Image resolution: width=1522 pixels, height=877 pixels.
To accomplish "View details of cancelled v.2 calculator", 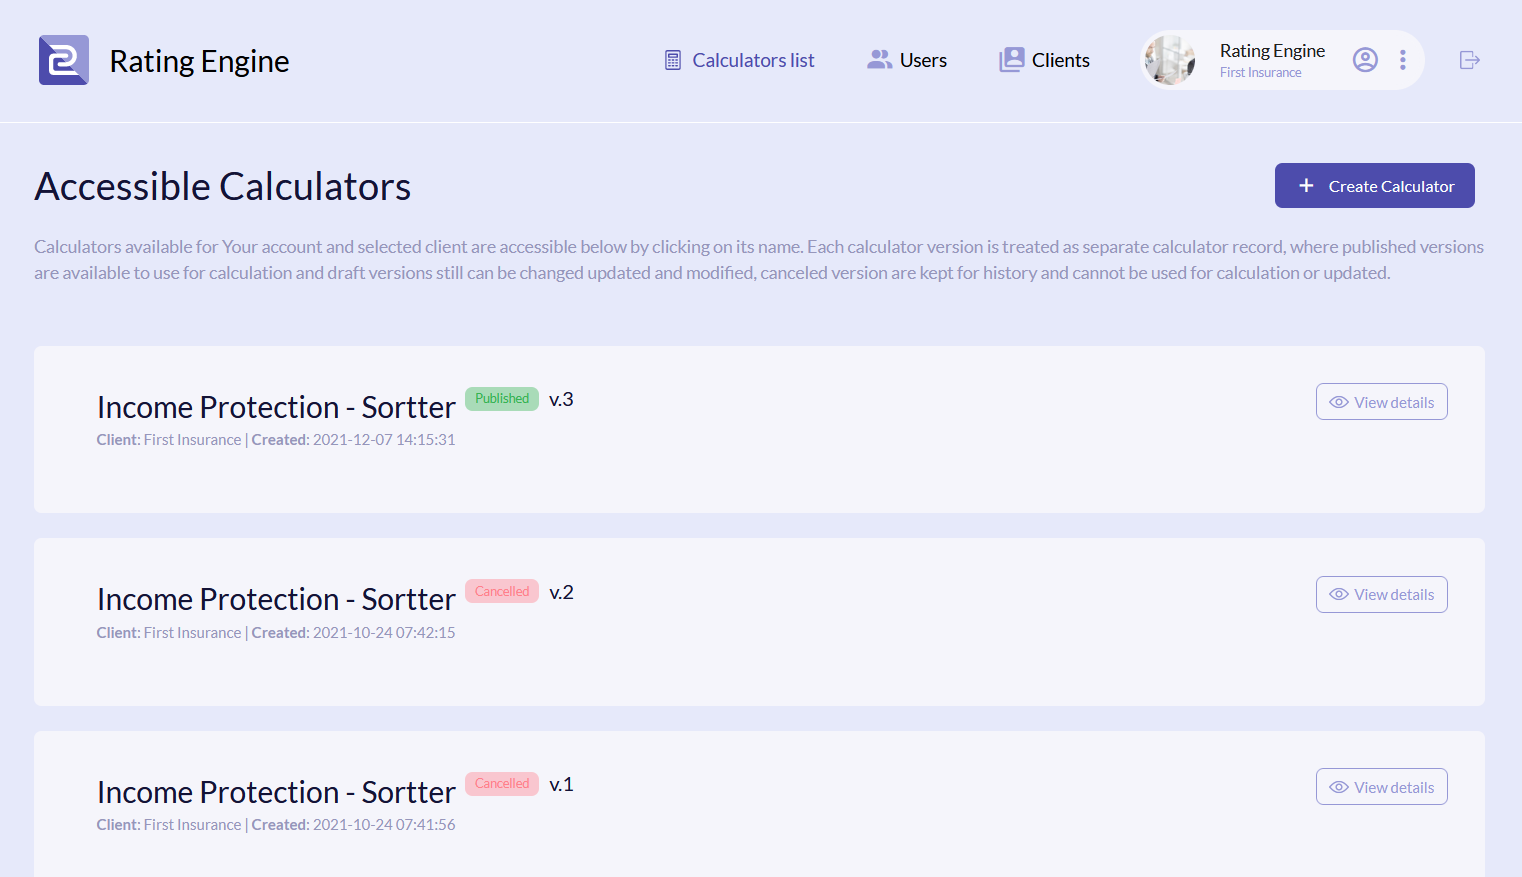I will (1381, 595).
